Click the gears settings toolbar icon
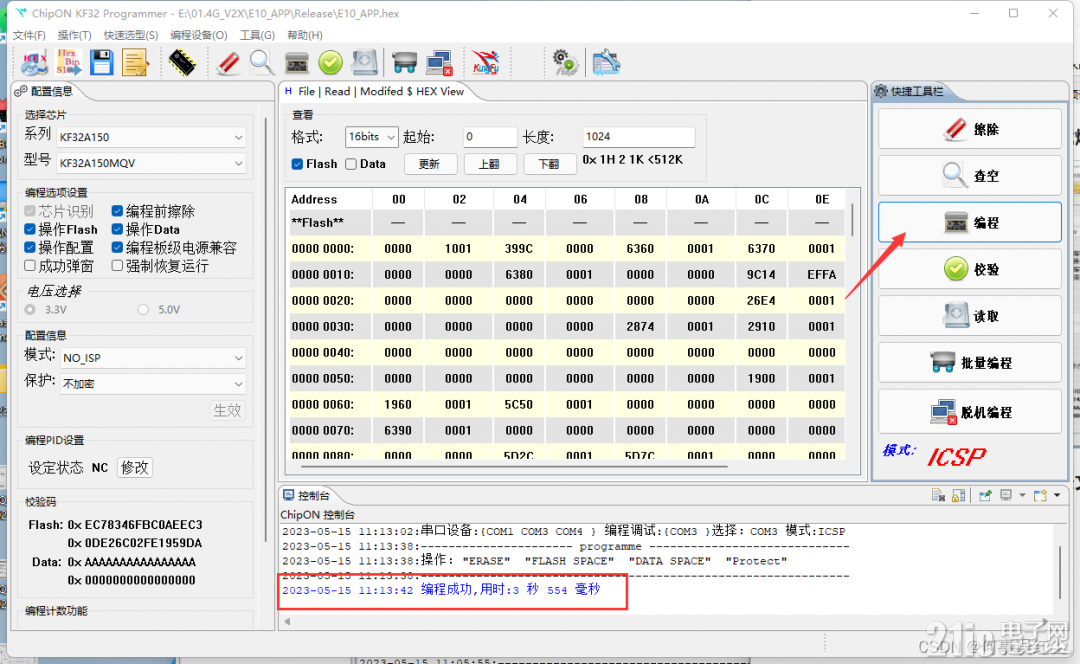The height and width of the screenshot is (664, 1080). click(x=565, y=63)
